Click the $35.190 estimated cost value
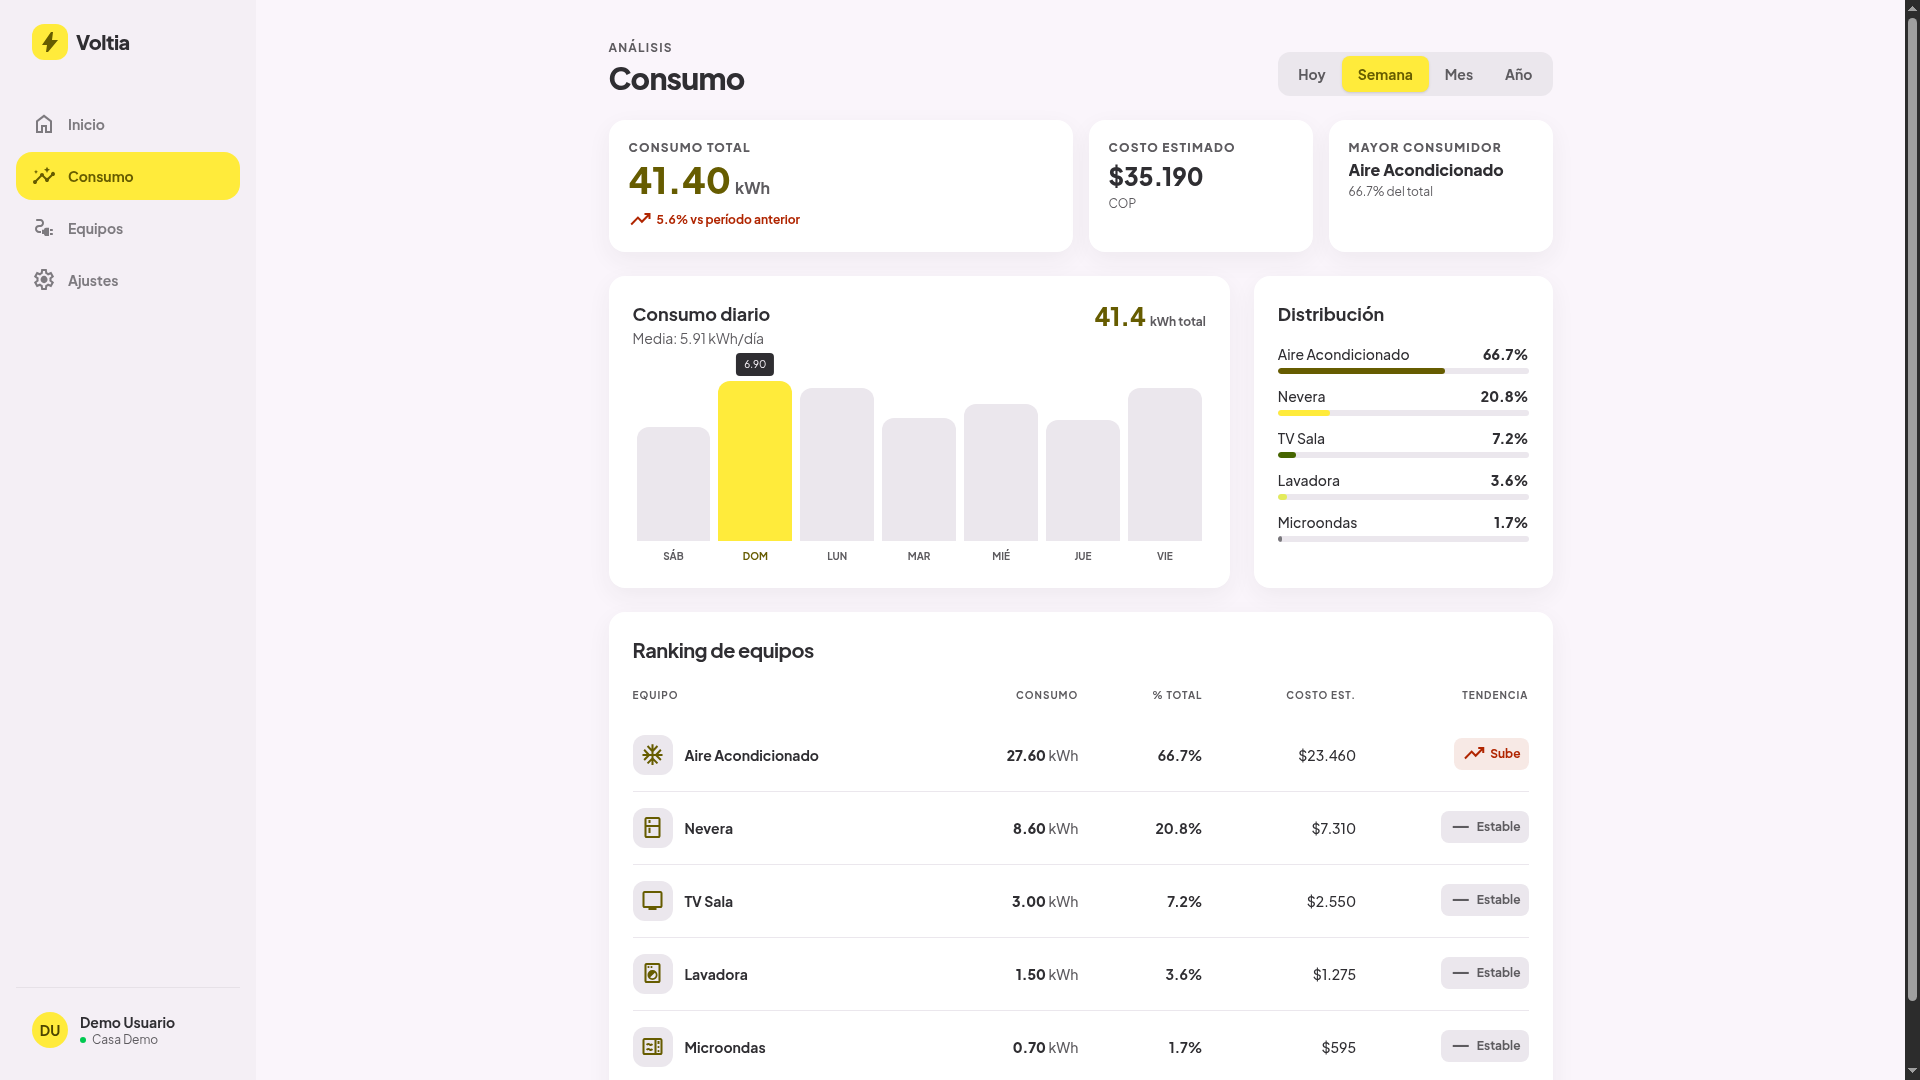1920x1080 pixels. coord(1155,177)
